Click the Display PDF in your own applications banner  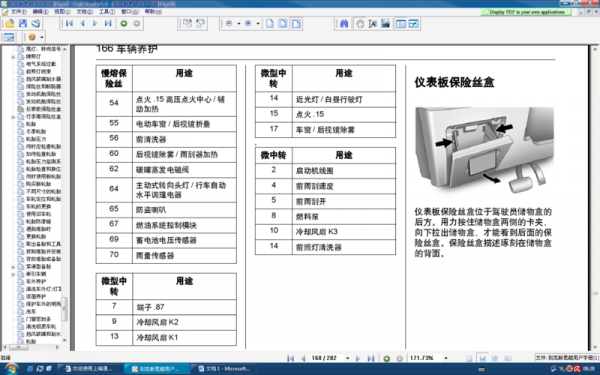pyautogui.click(x=526, y=12)
